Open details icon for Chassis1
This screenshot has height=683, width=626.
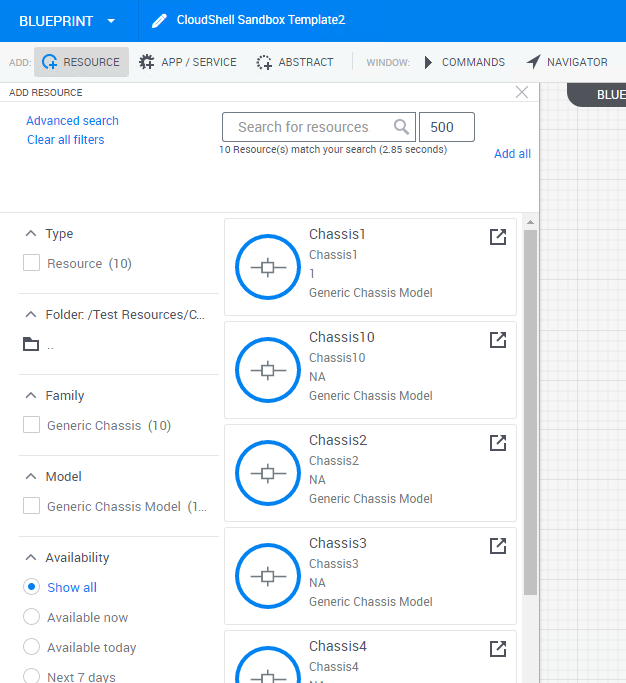[497, 237]
